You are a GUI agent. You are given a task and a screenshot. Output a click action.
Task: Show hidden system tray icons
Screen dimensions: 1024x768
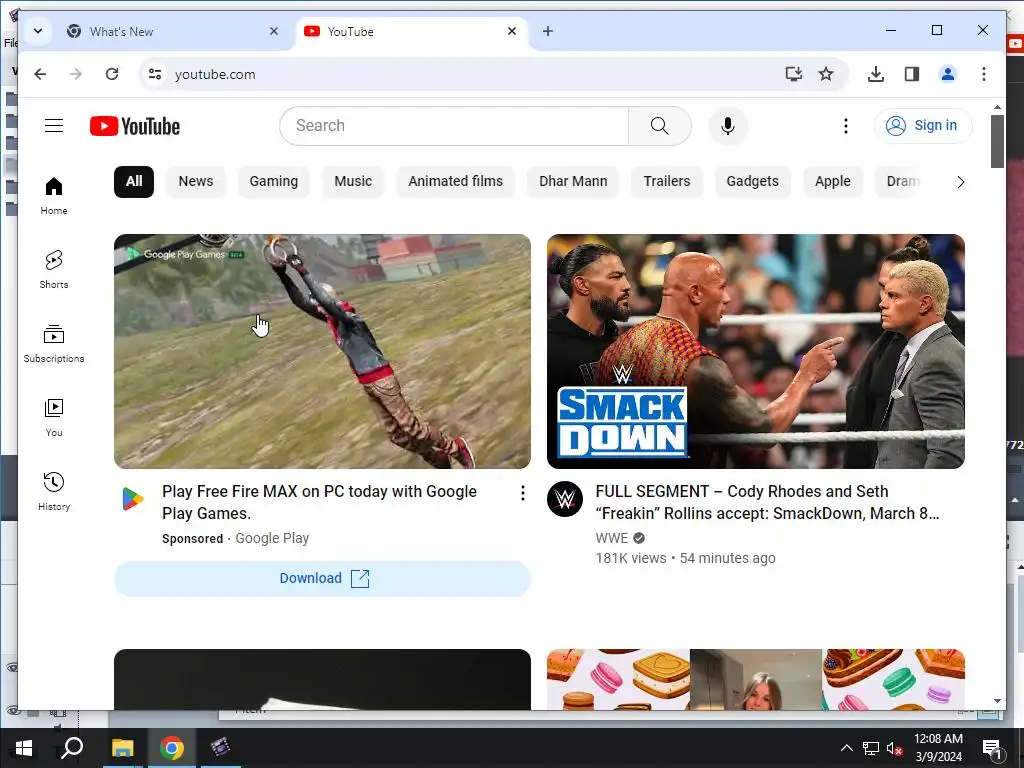[846, 748]
